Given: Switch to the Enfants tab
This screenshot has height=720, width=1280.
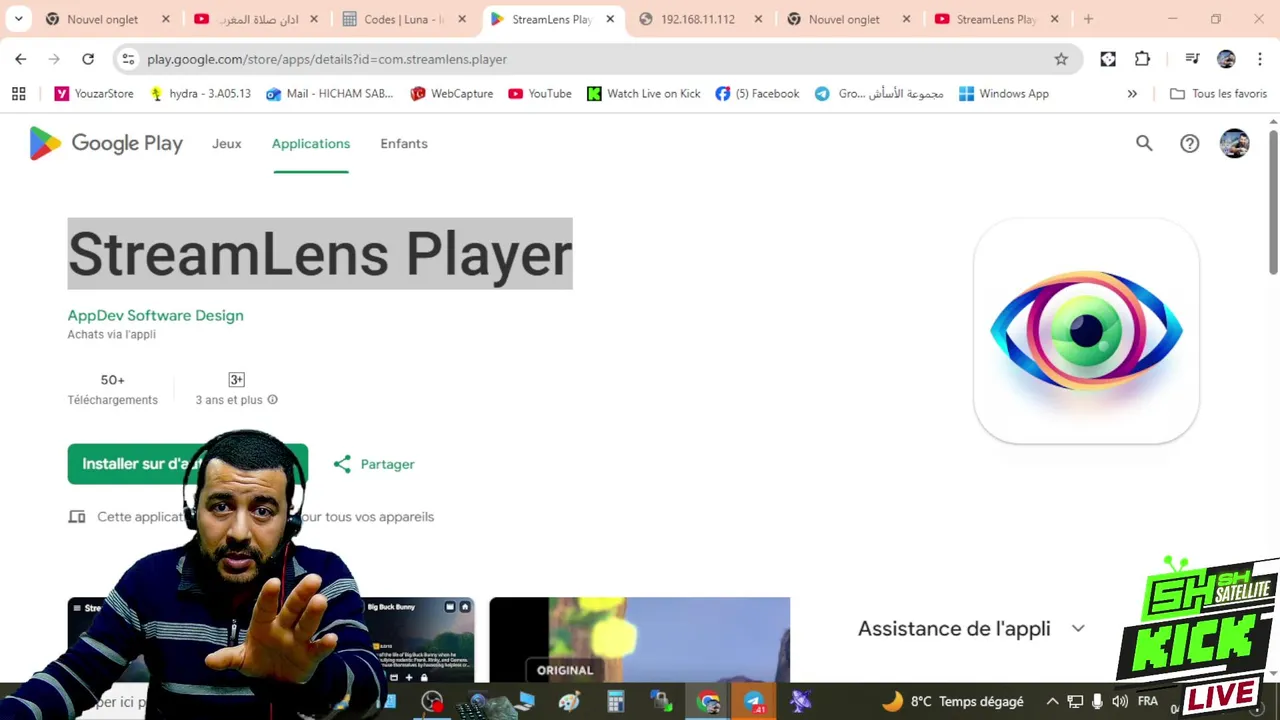Looking at the screenshot, I should click(404, 143).
